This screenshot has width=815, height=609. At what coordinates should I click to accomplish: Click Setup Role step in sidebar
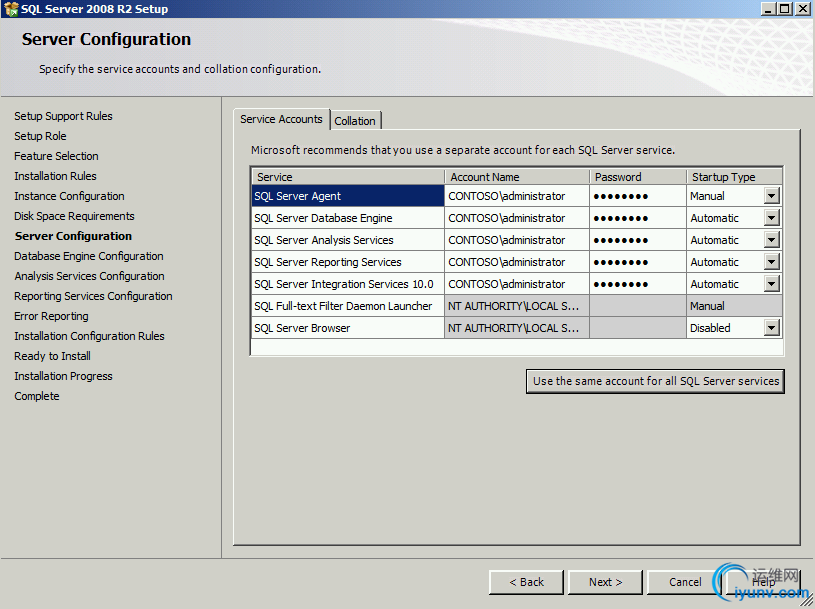tap(40, 136)
